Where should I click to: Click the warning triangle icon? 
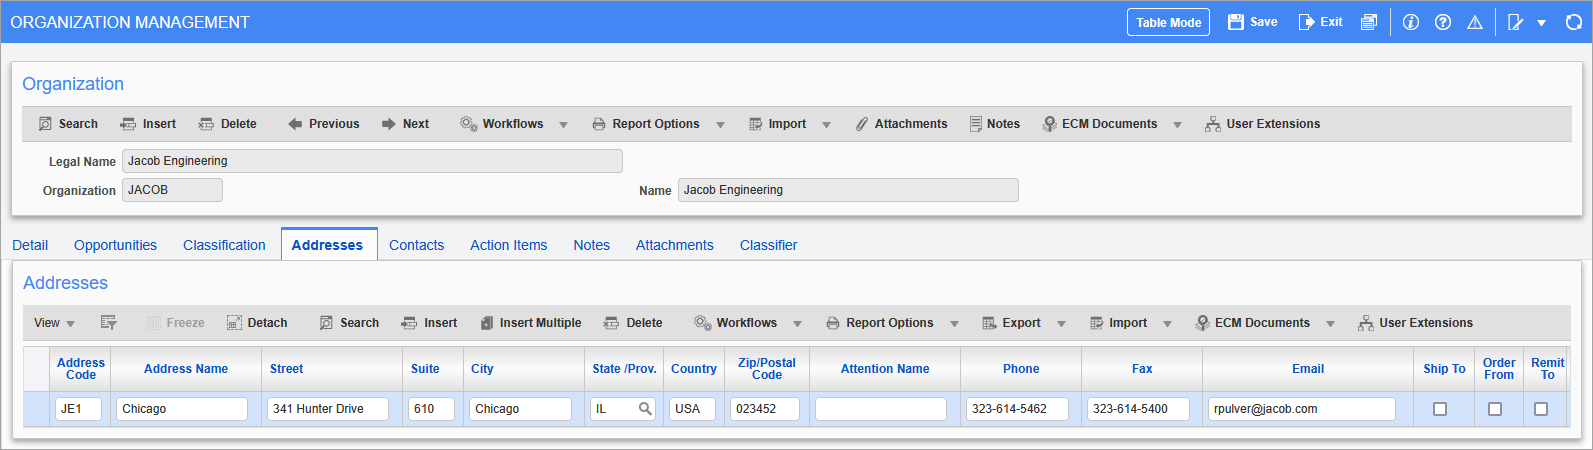tap(1474, 22)
